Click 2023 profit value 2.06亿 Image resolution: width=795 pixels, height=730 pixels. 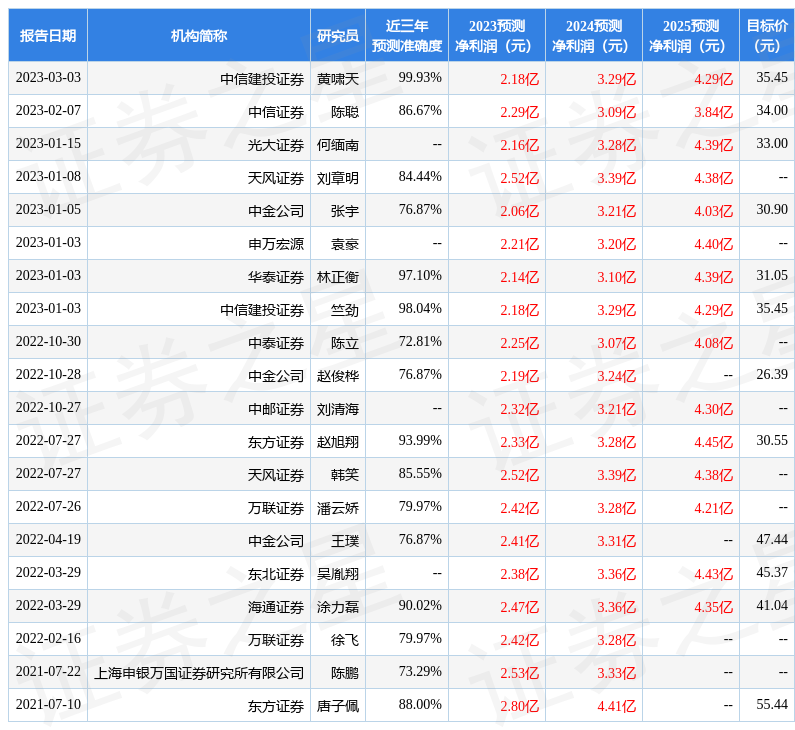[x=520, y=211]
